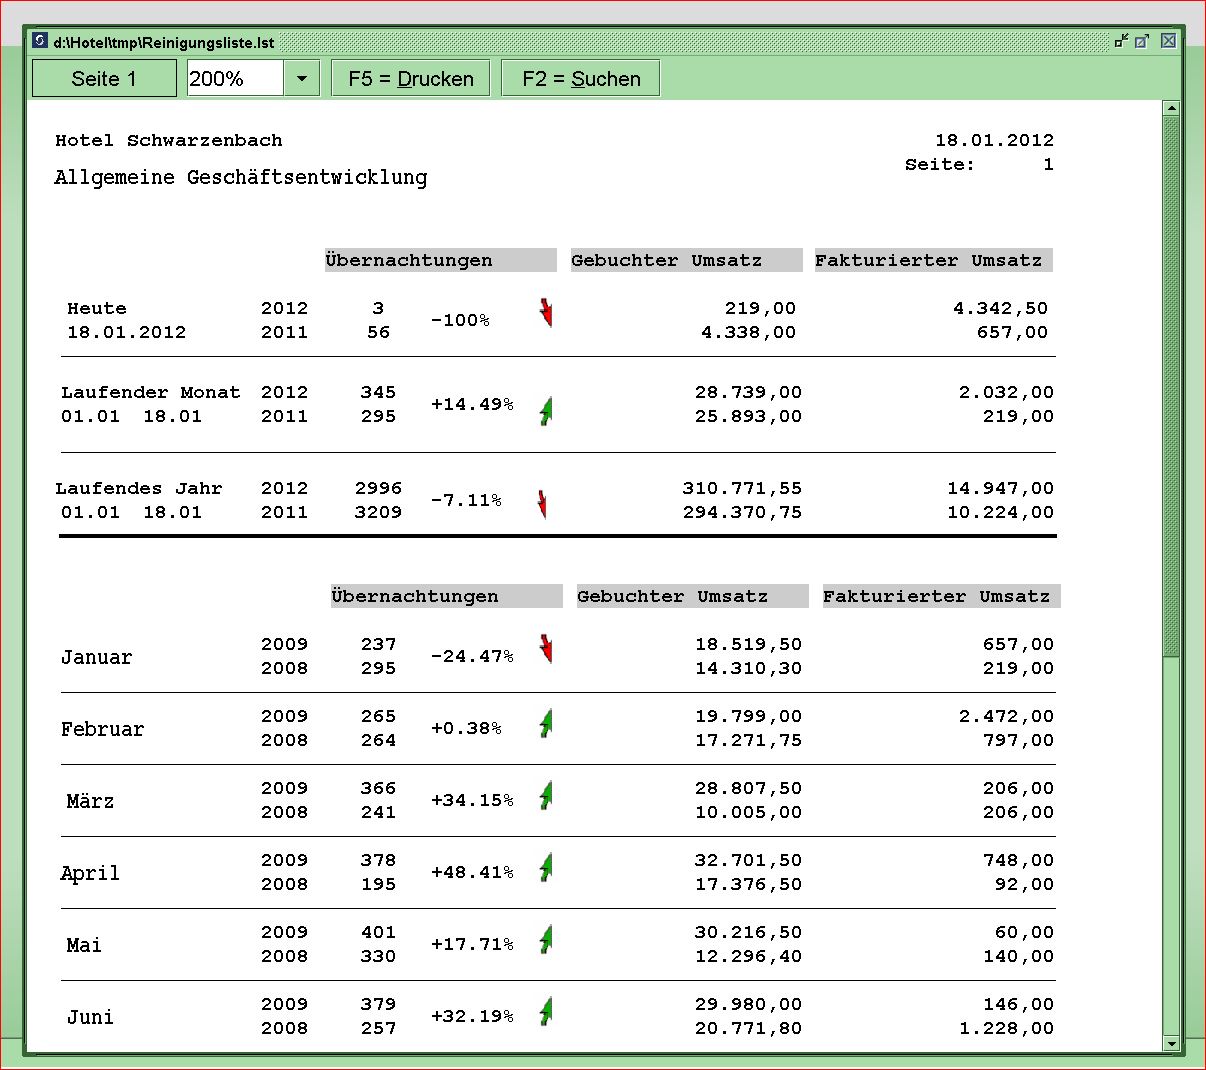1206x1070 pixels.
Task: Click the 1.228,00 invoiced value for Juni
Action: (x=1006, y=1028)
